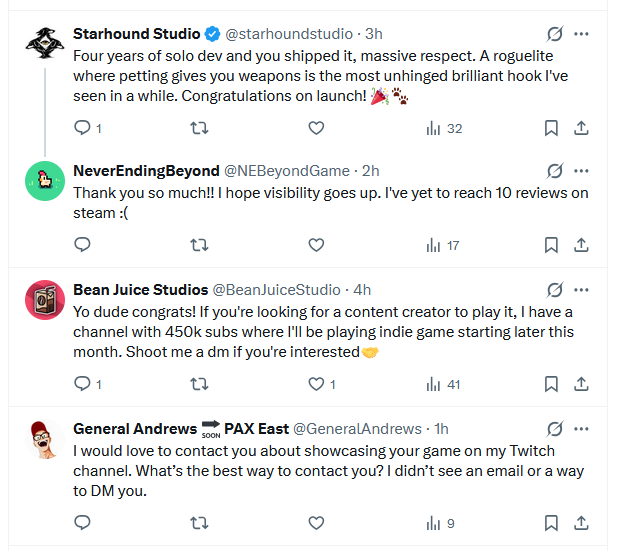The width and height of the screenshot is (623, 551).
Task: Open @BeanJuiceStudio handle link
Action: (277, 290)
